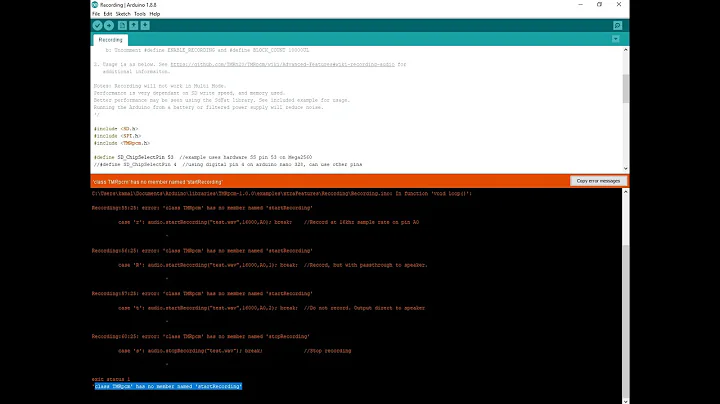Select the Recording sketch tab
Image resolution: width=720 pixels, height=404 pixels.
coord(111,40)
